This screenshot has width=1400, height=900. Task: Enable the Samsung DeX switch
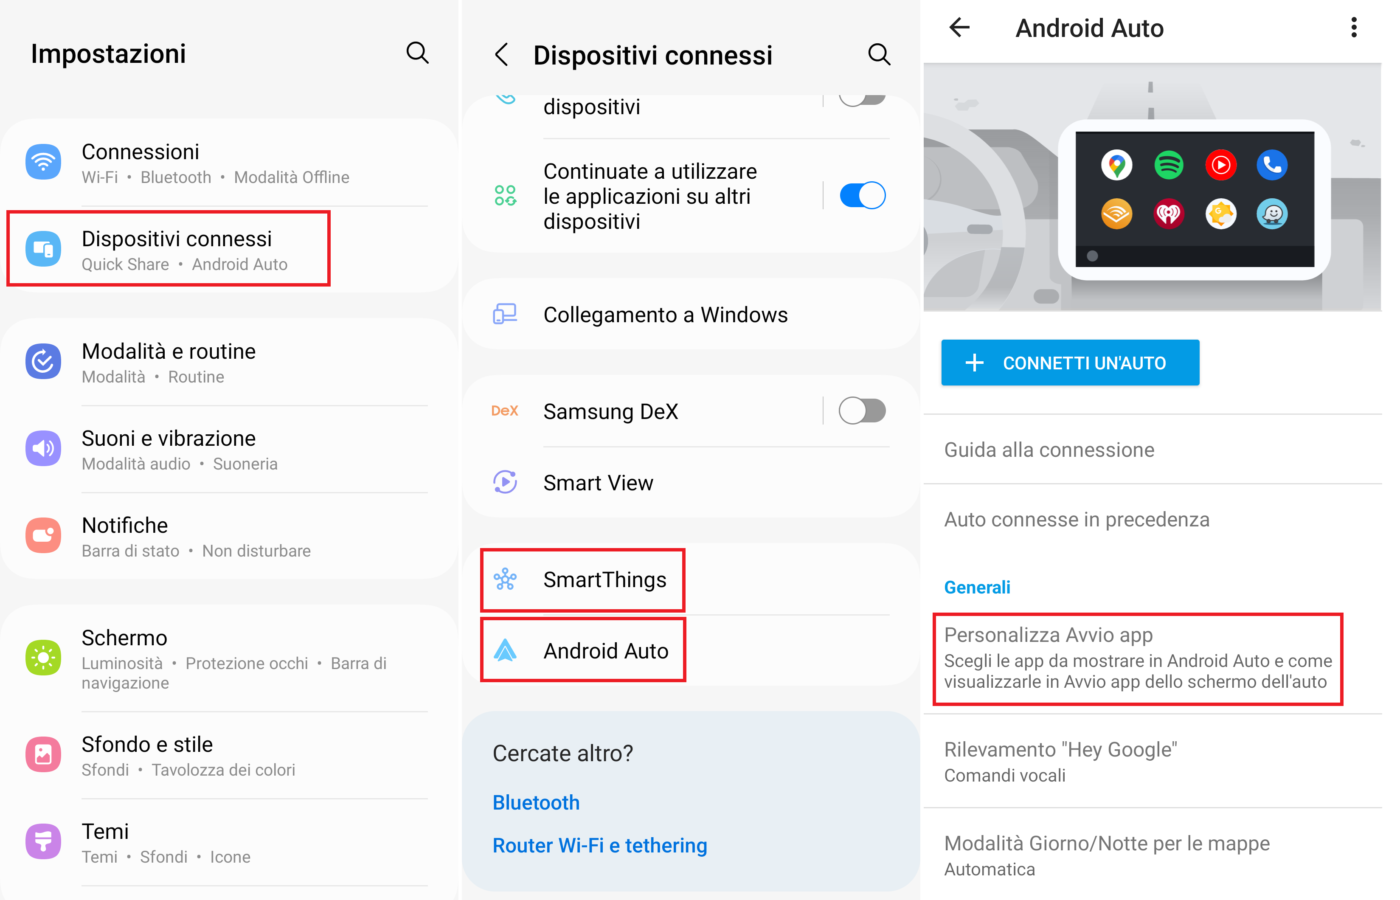[x=862, y=411]
